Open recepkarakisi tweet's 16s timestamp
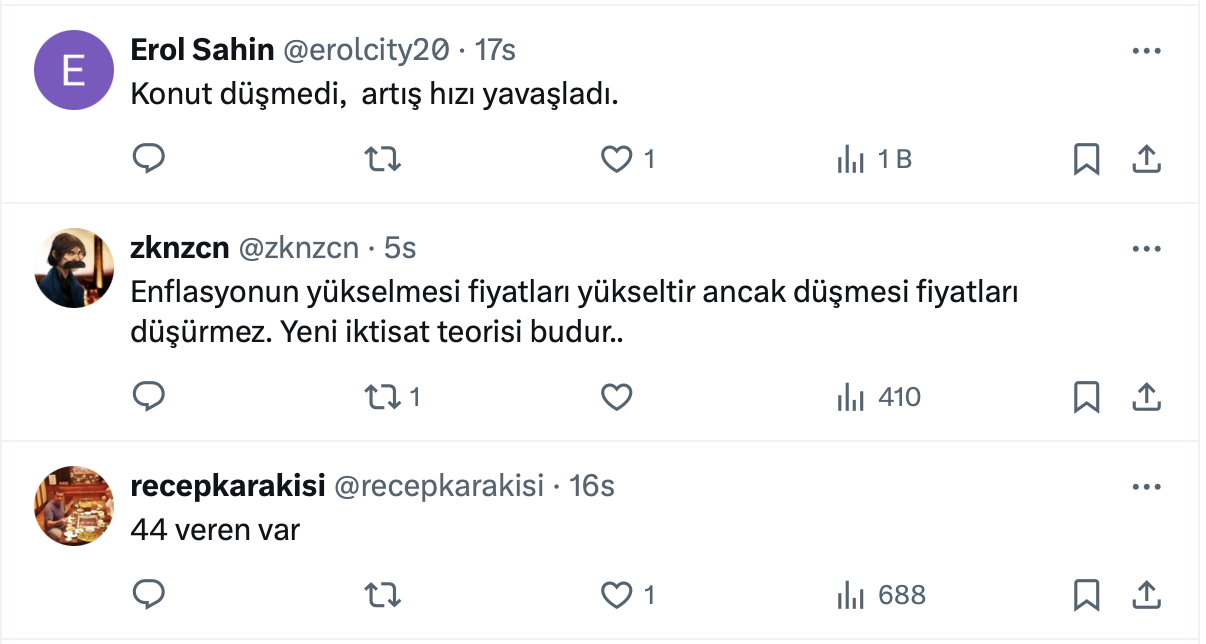 click(x=591, y=487)
